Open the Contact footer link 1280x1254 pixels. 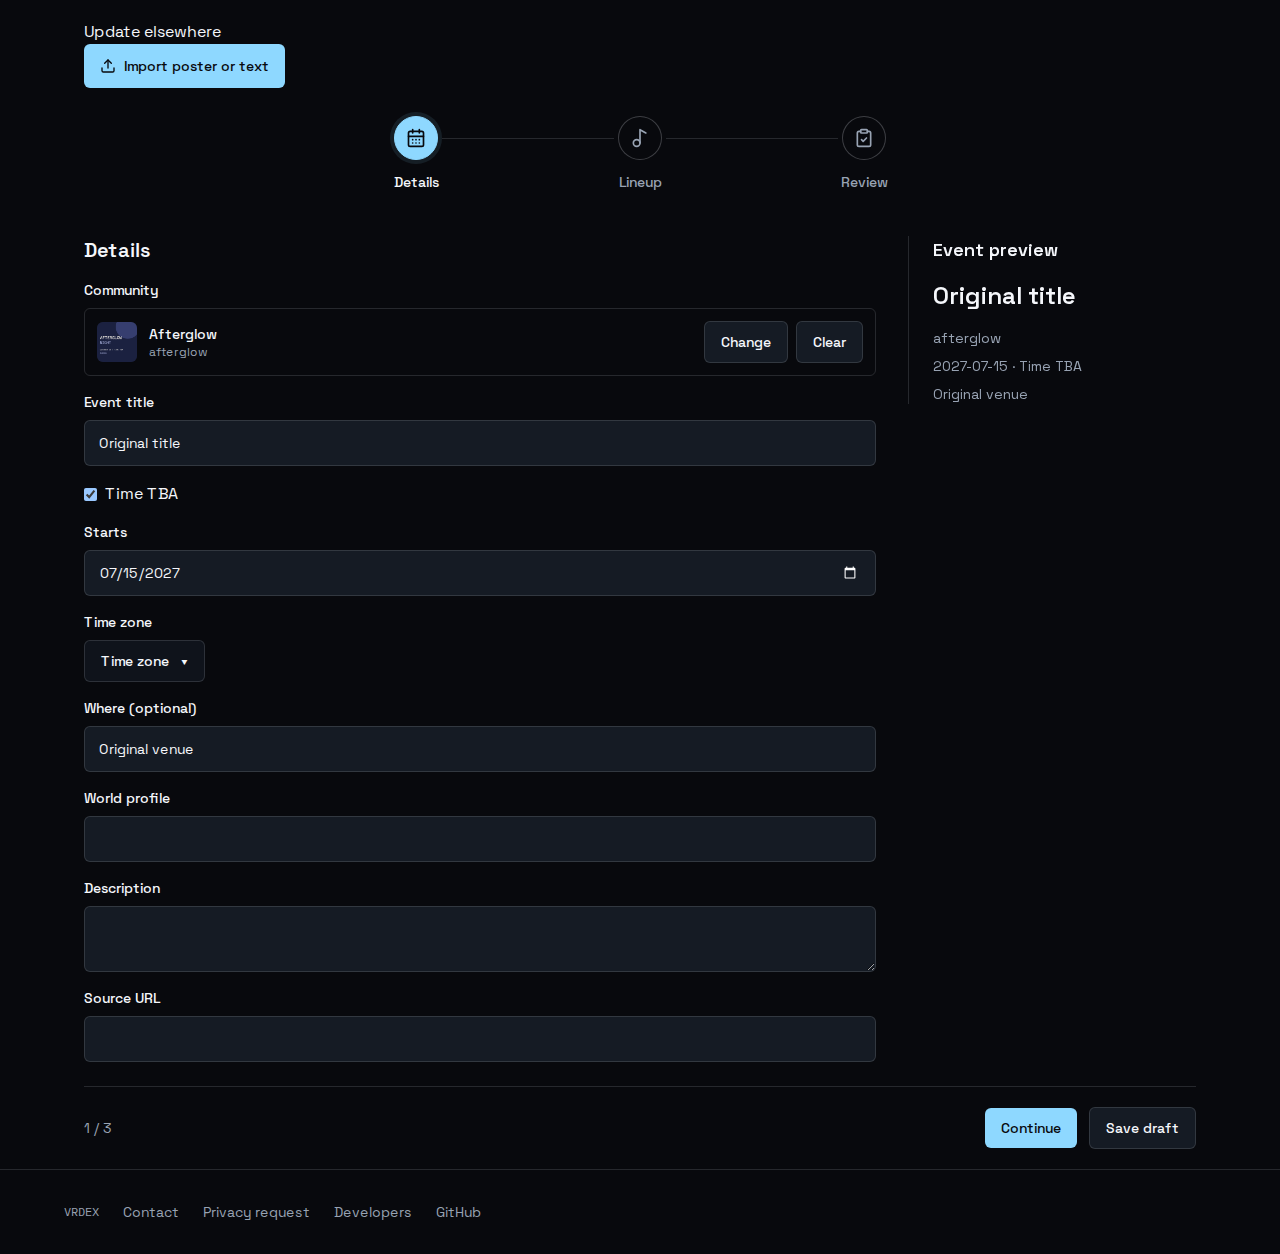click(x=150, y=1212)
